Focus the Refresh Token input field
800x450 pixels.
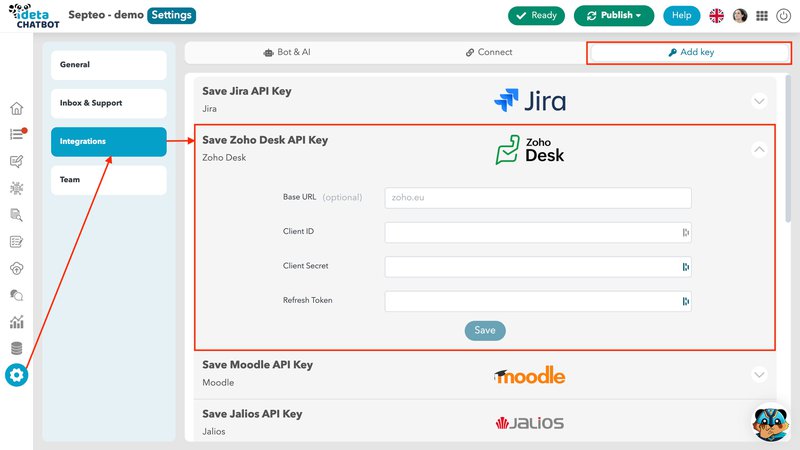(x=538, y=302)
